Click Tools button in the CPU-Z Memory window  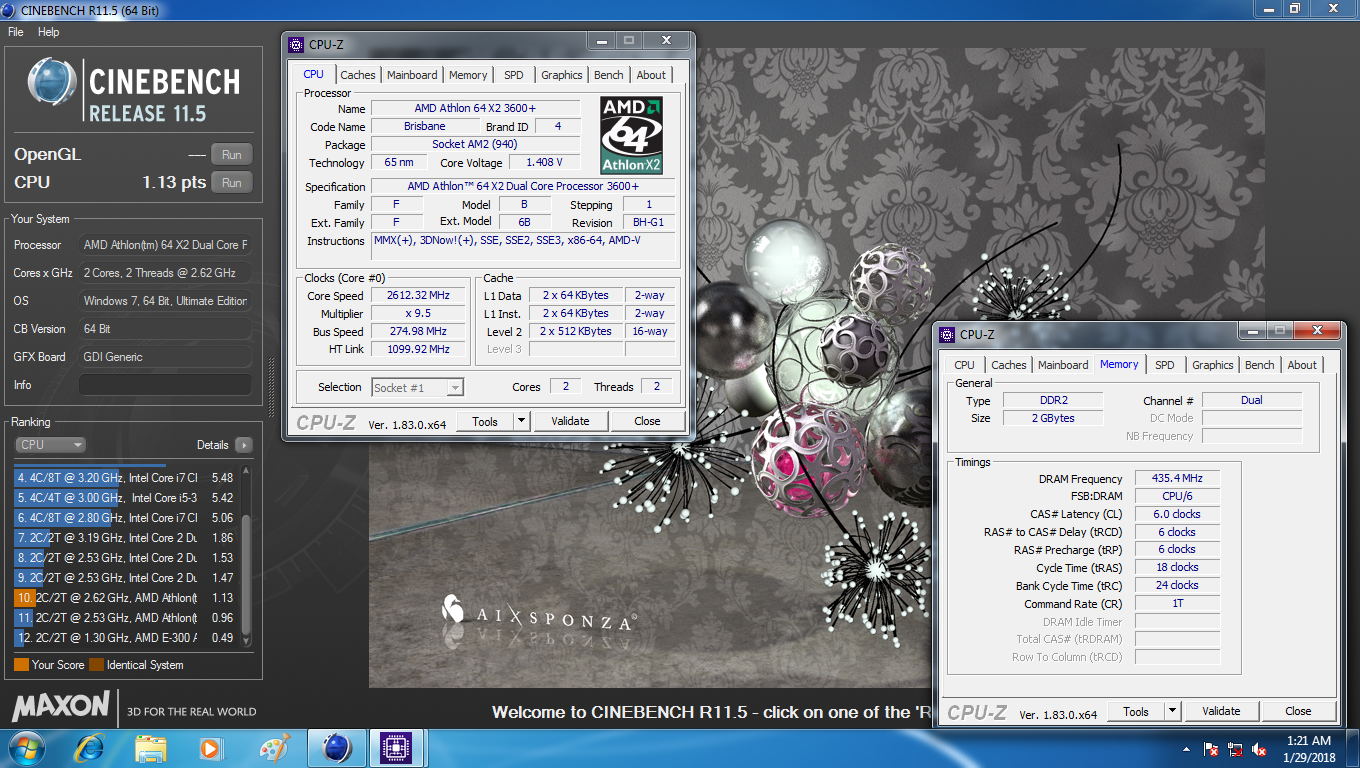[x=1136, y=711]
